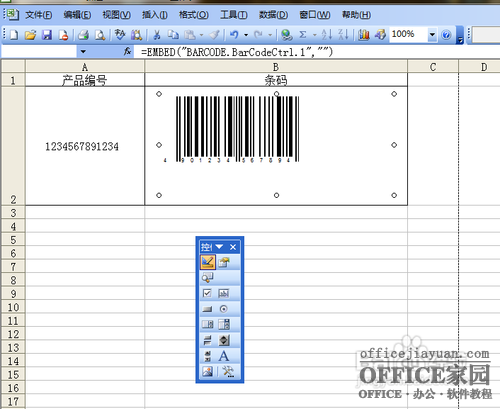The image size is (500, 409).
Task: Select the Scroll Bar control tool
Action: [207, 356]
